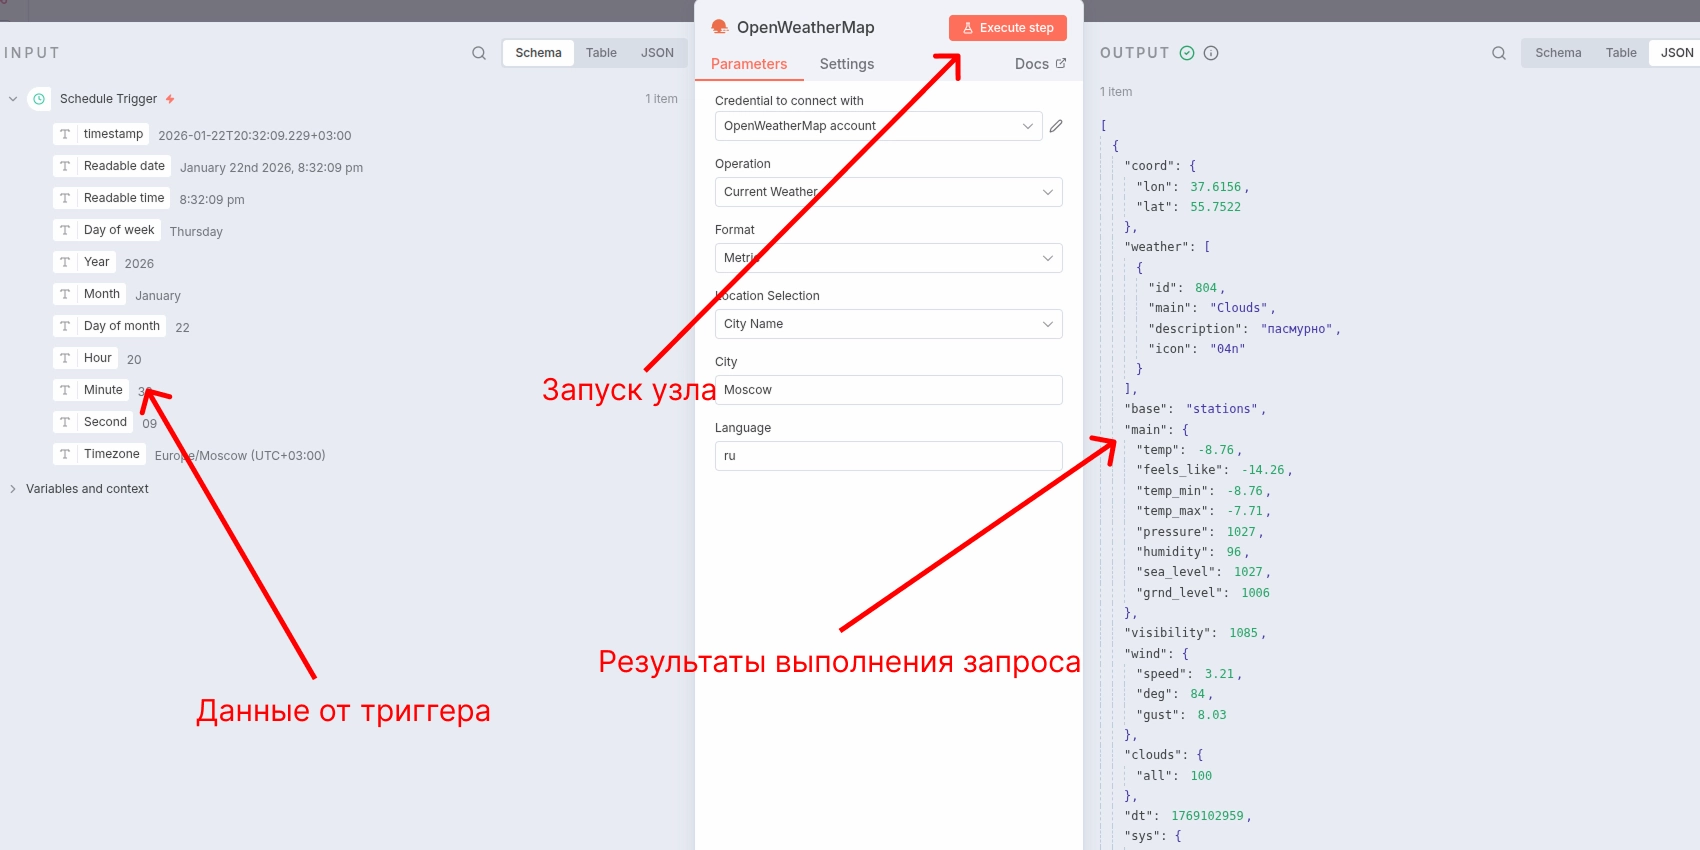
Task: Click the "feels_like" key in the JSON output
Action: coord(1182,470)
